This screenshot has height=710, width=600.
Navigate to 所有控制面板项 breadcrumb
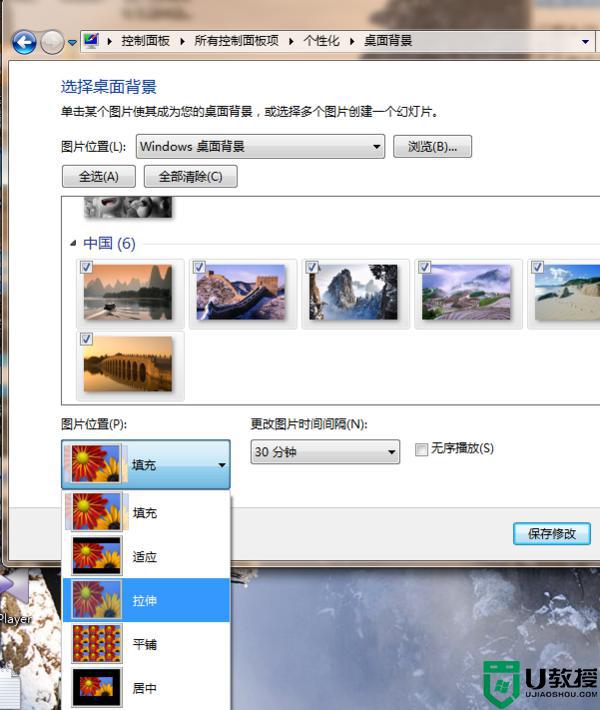coord(236,41)
